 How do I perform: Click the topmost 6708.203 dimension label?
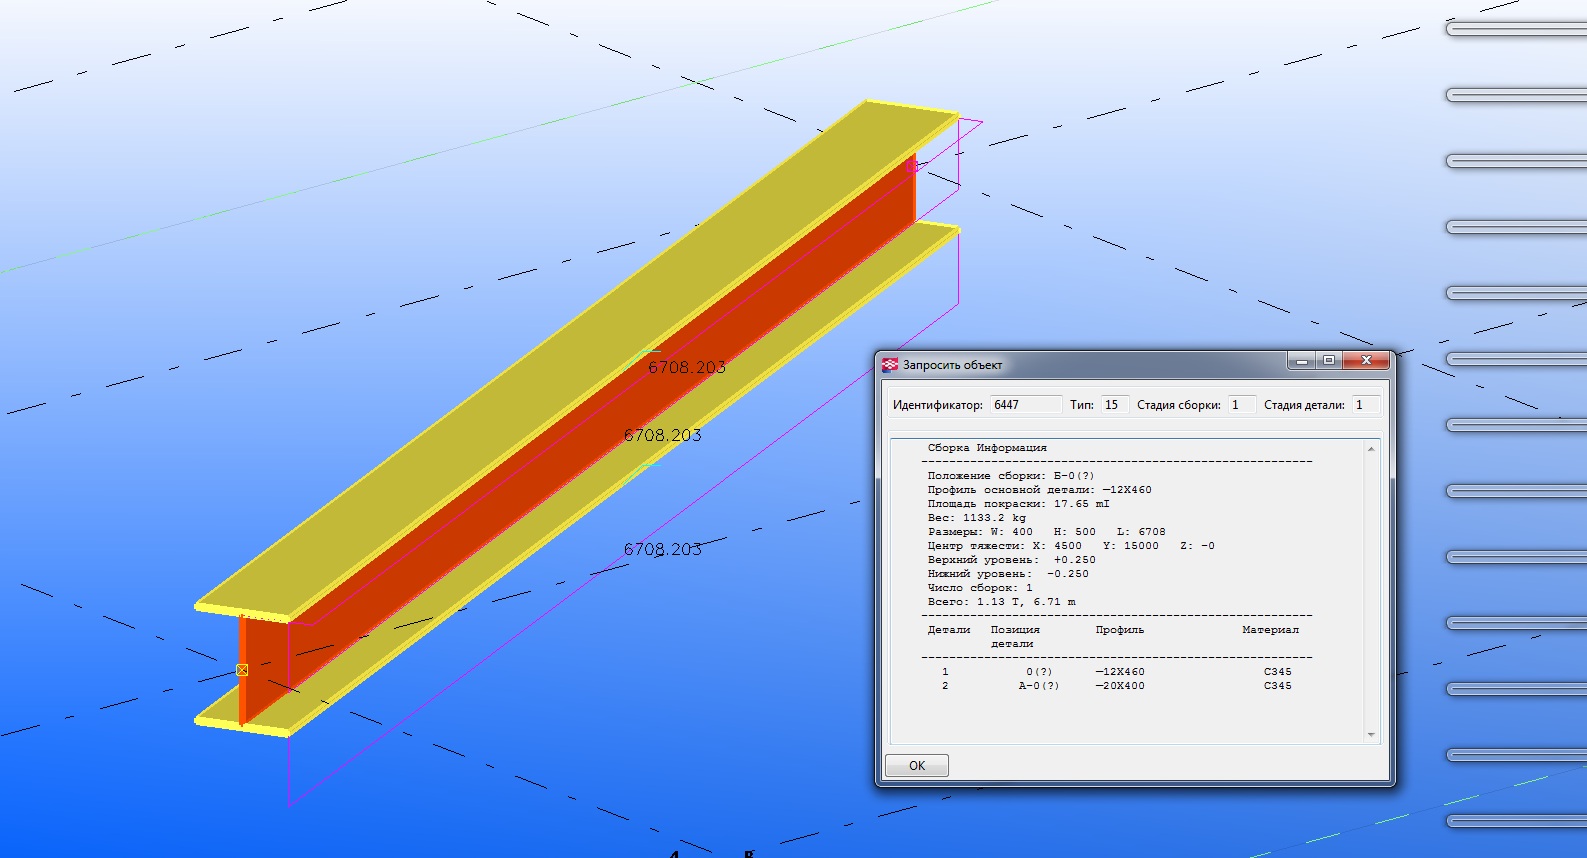click(x=687, y=368)
